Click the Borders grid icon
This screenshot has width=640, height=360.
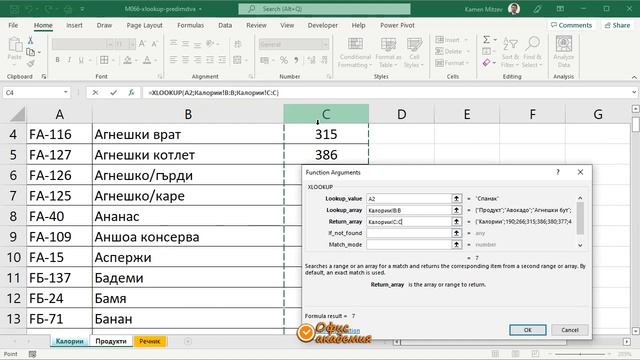pyautogui.click(x=104, y=60)
